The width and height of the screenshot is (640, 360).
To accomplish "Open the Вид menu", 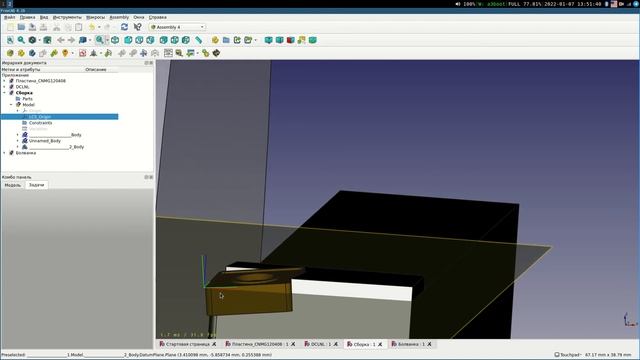I will click(44, 17).
